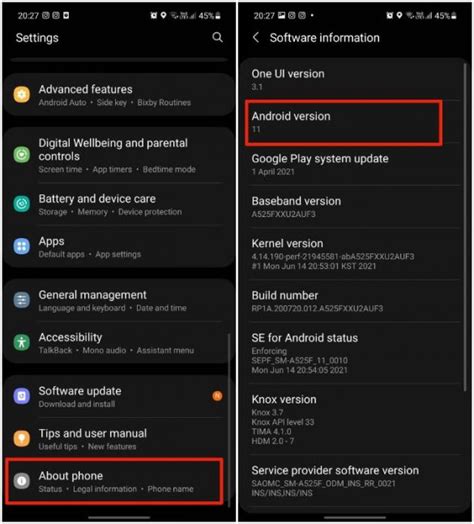Open the About phone menu entry
Viewport: 474px width, 524px height.
coord(114,481)
